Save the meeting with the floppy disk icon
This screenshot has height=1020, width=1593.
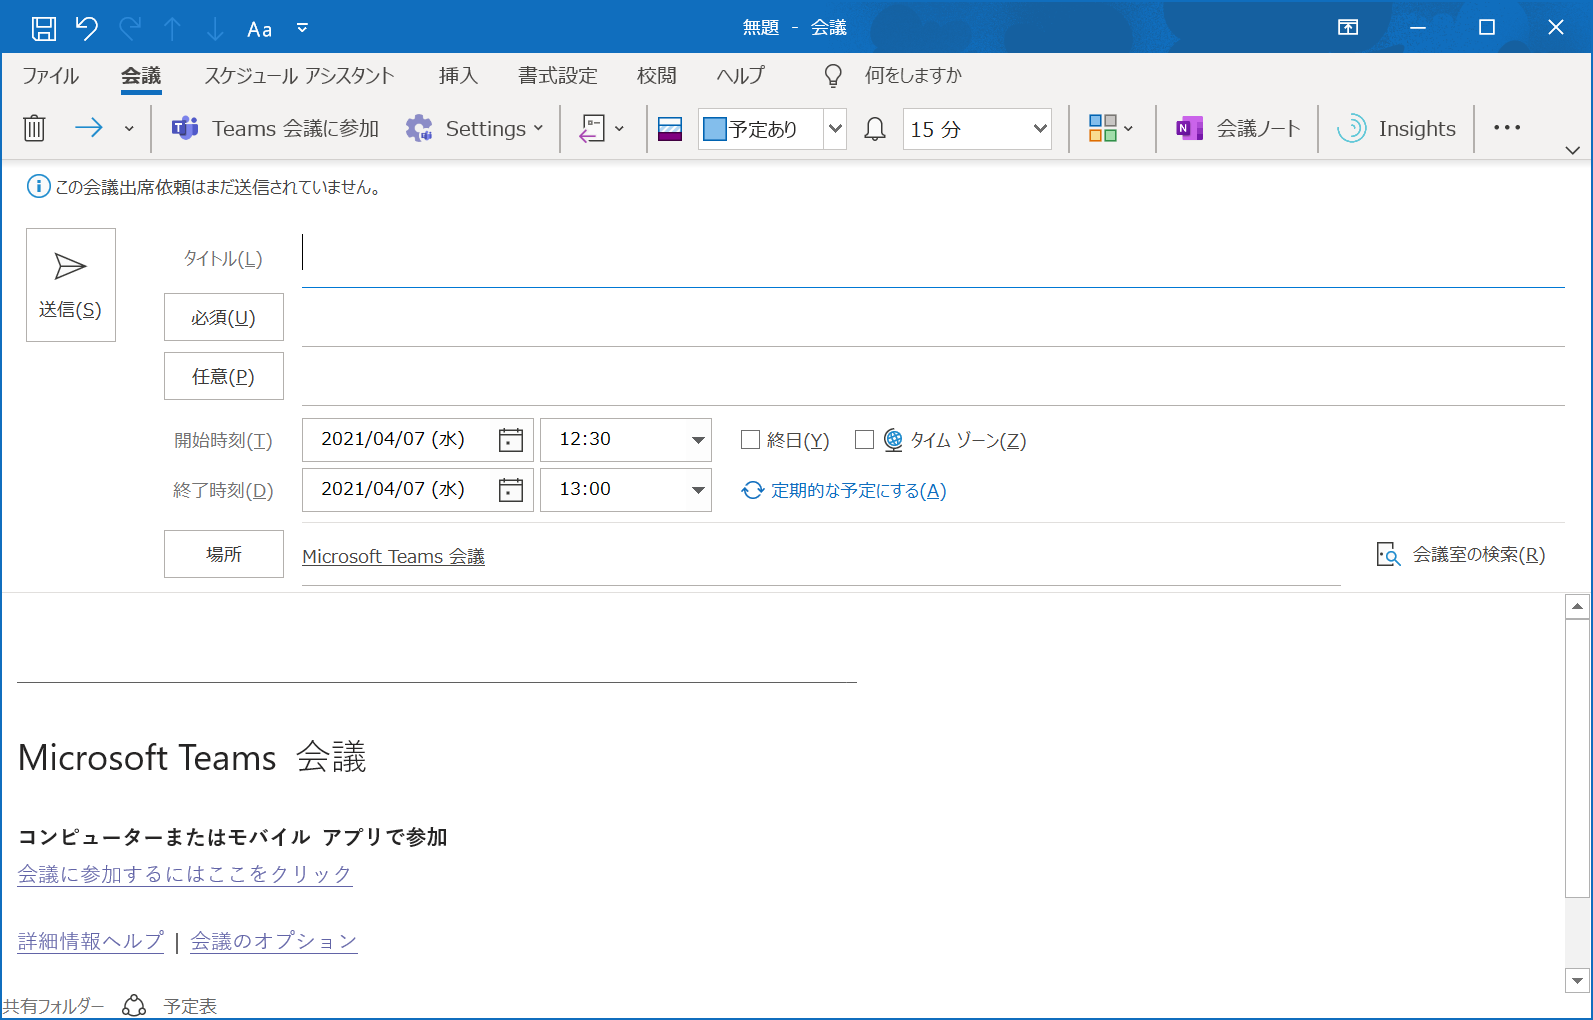[44, 28]
